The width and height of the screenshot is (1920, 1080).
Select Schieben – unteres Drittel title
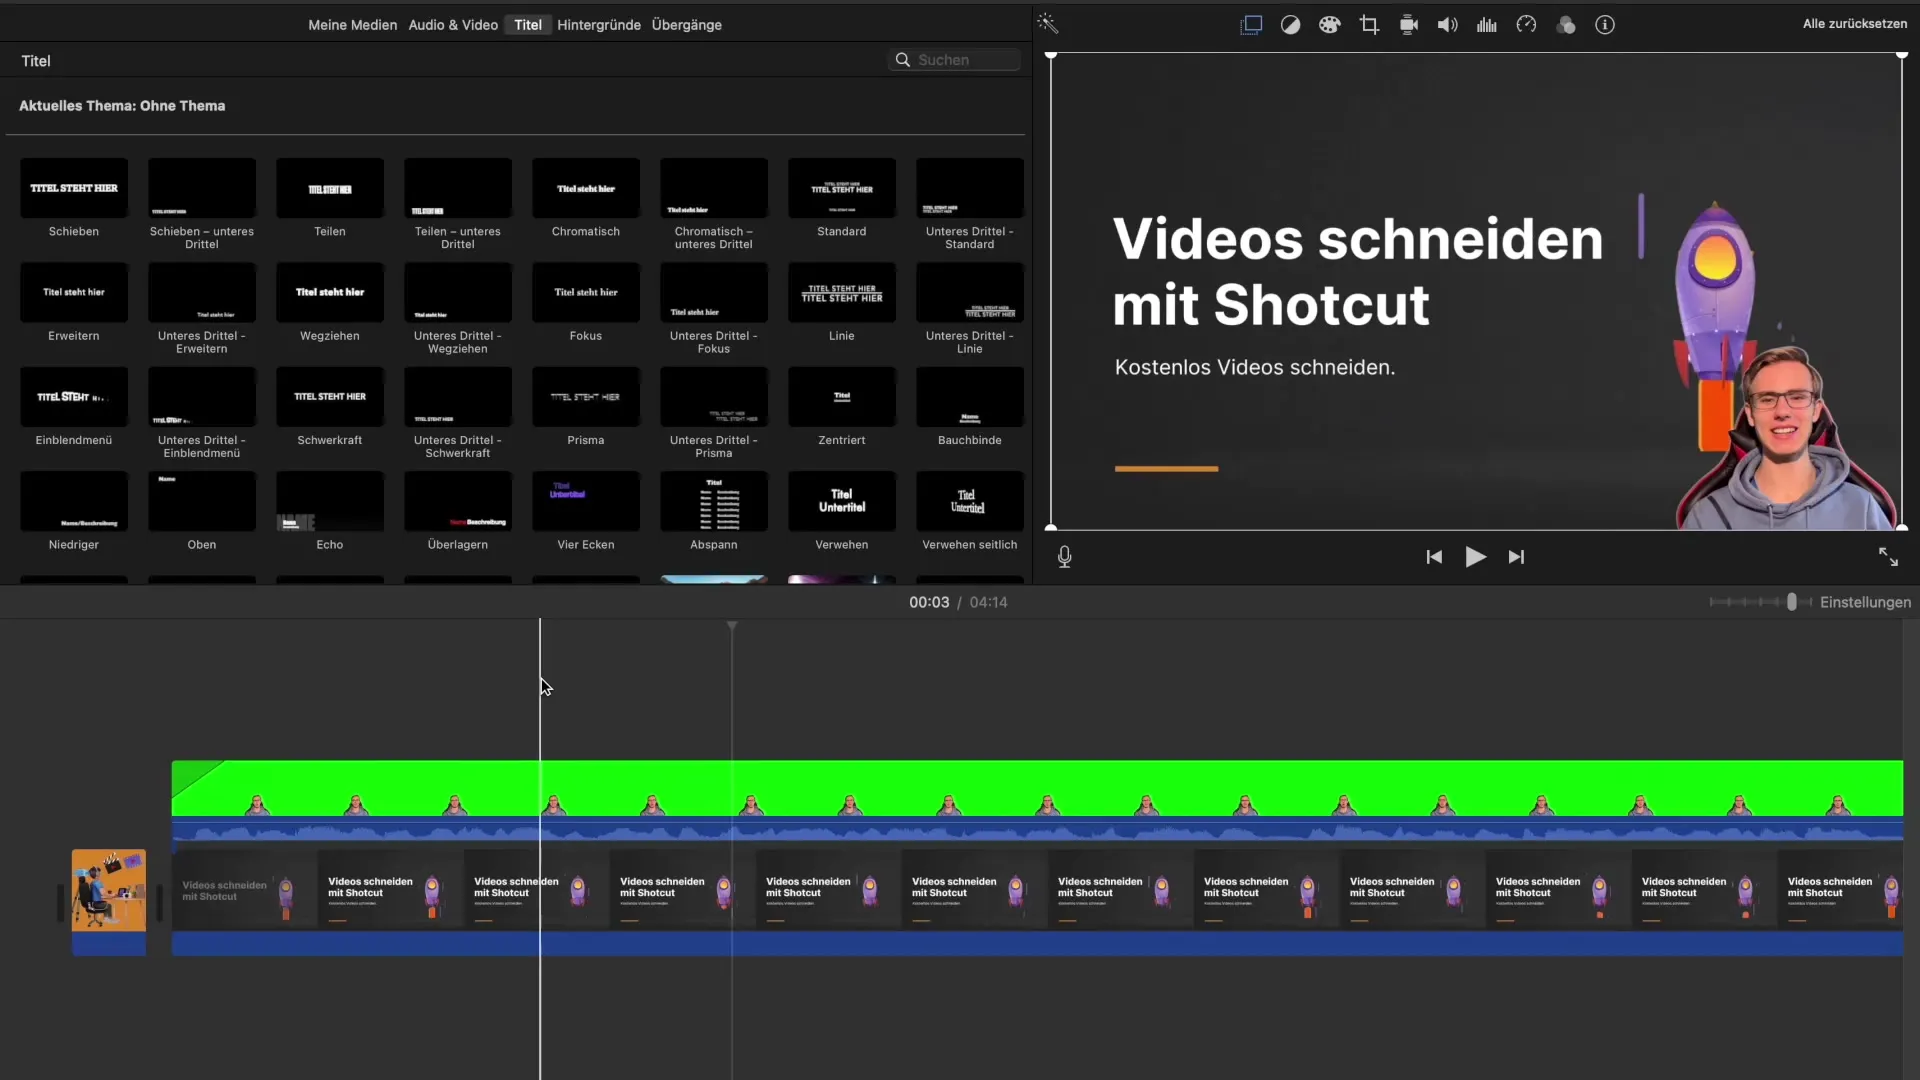(x=202, y=188)
